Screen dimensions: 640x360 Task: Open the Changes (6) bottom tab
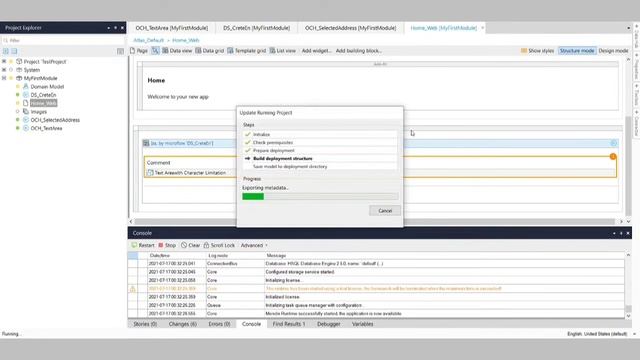(182, 324)
